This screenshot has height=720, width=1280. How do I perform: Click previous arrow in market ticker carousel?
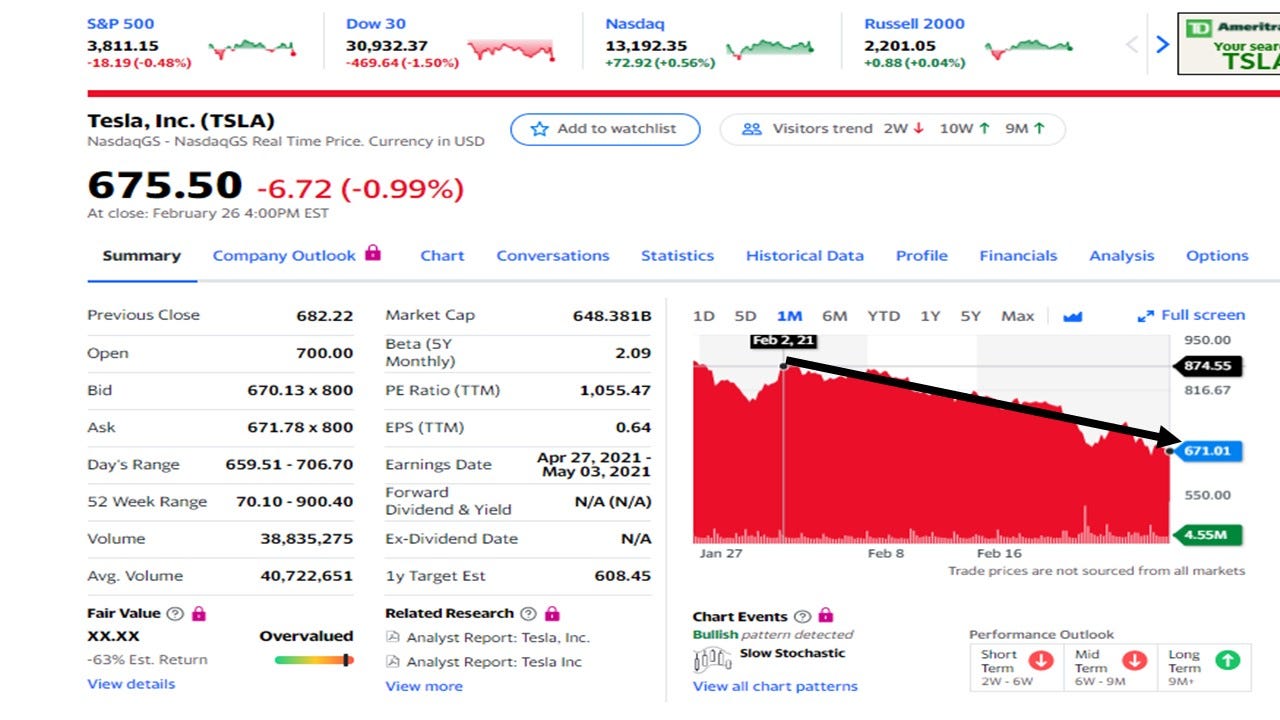point(1132,44)
